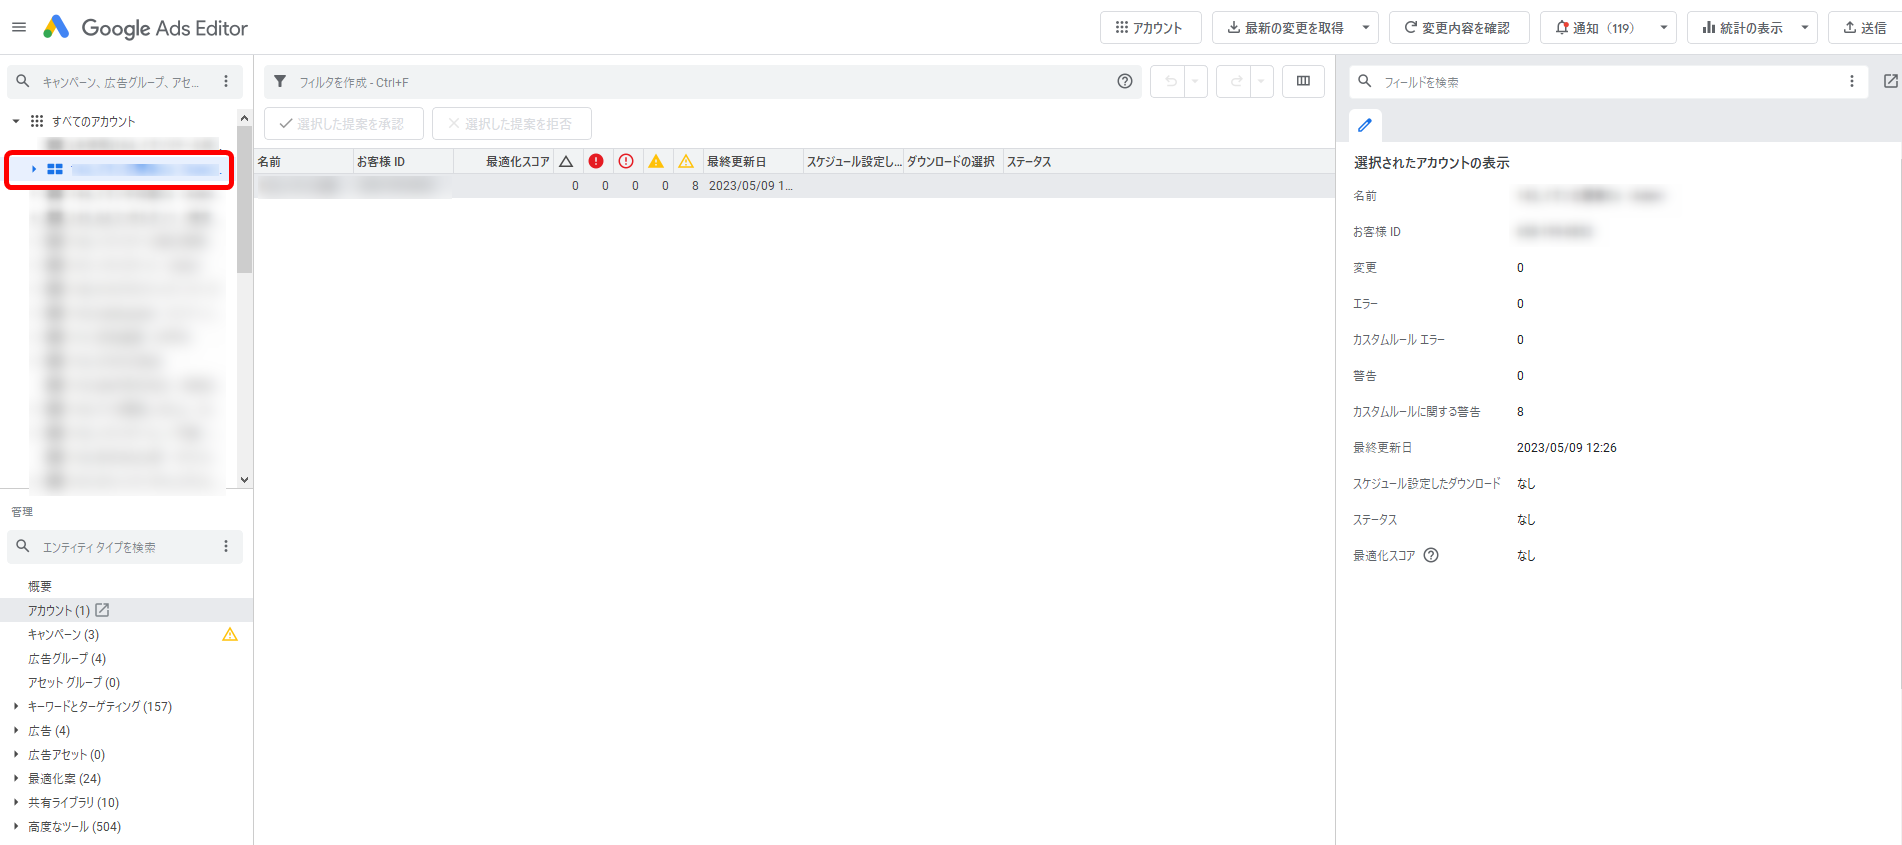Screen dimensions: 1902x845
Task: Pop out the edit panel into new window
Action: 1890,81
